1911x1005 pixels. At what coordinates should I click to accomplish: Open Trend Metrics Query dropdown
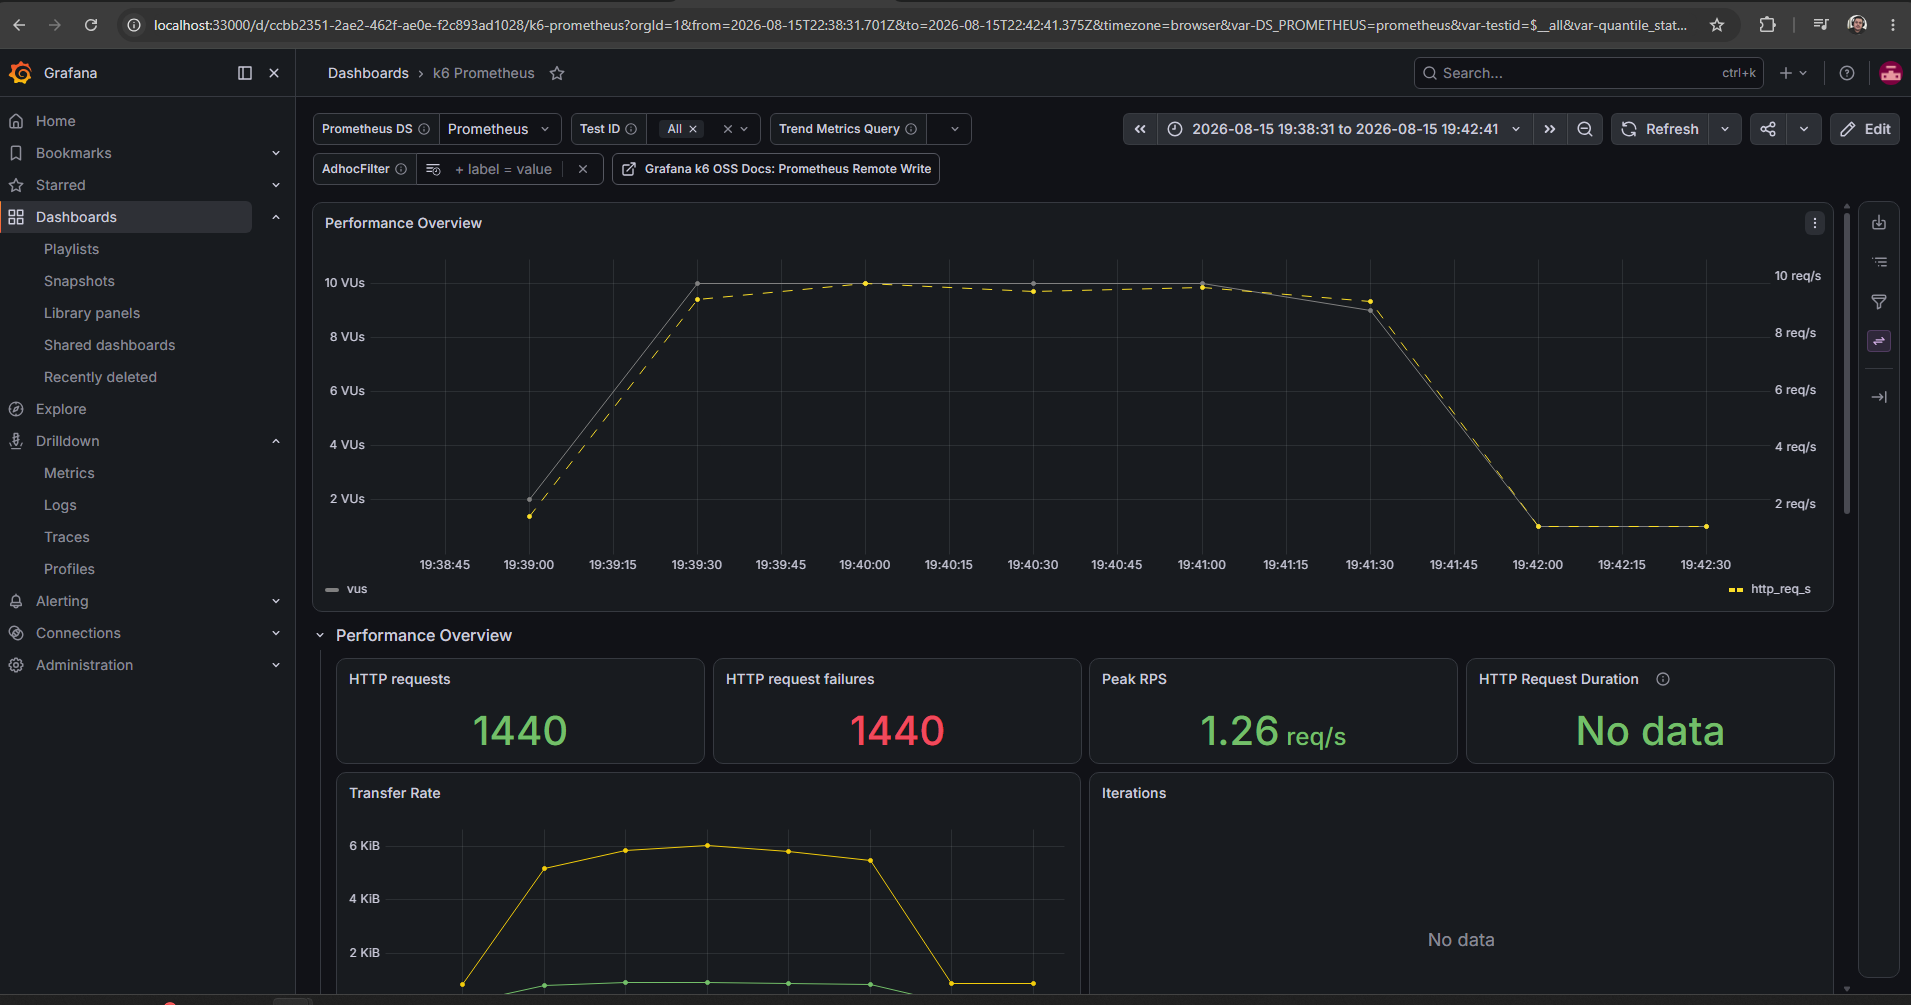pyautogui.click(x=949, y=129)
